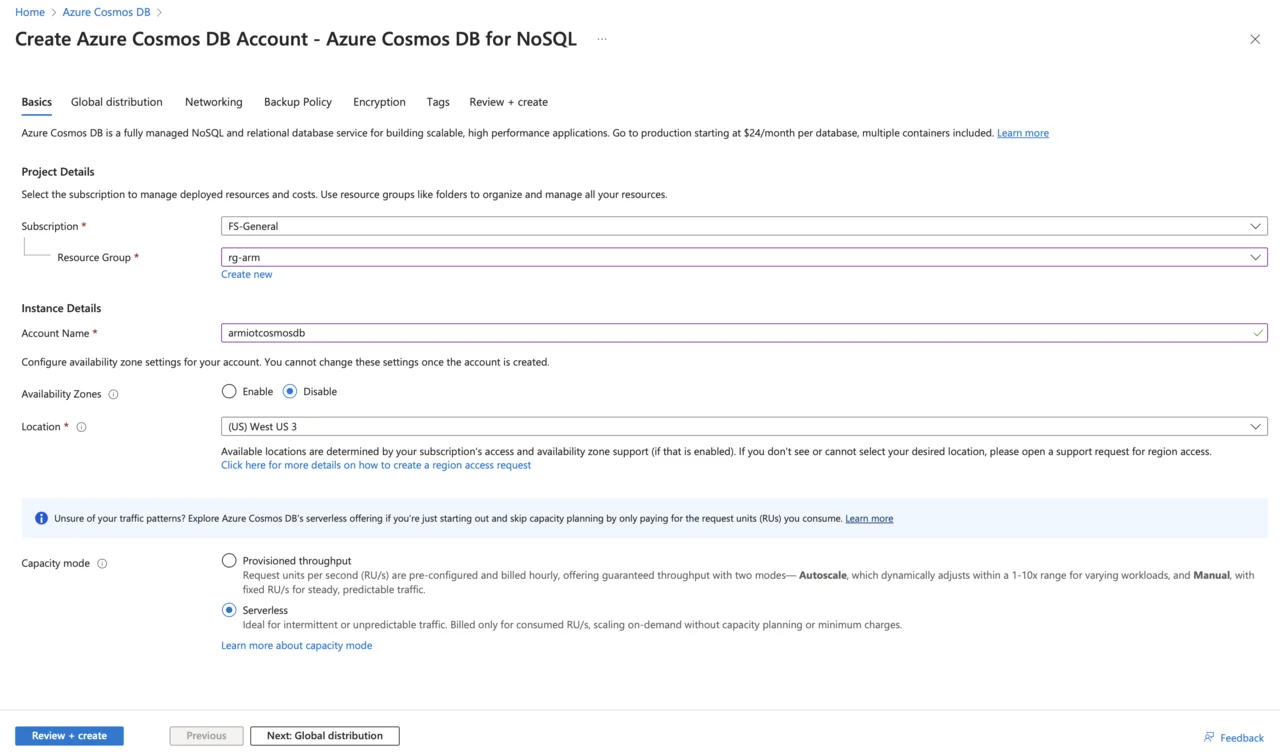This screenshot has height=752, width=1280.
Task: Click Next: Global distribution button
Action: click(x=324, y=736)
